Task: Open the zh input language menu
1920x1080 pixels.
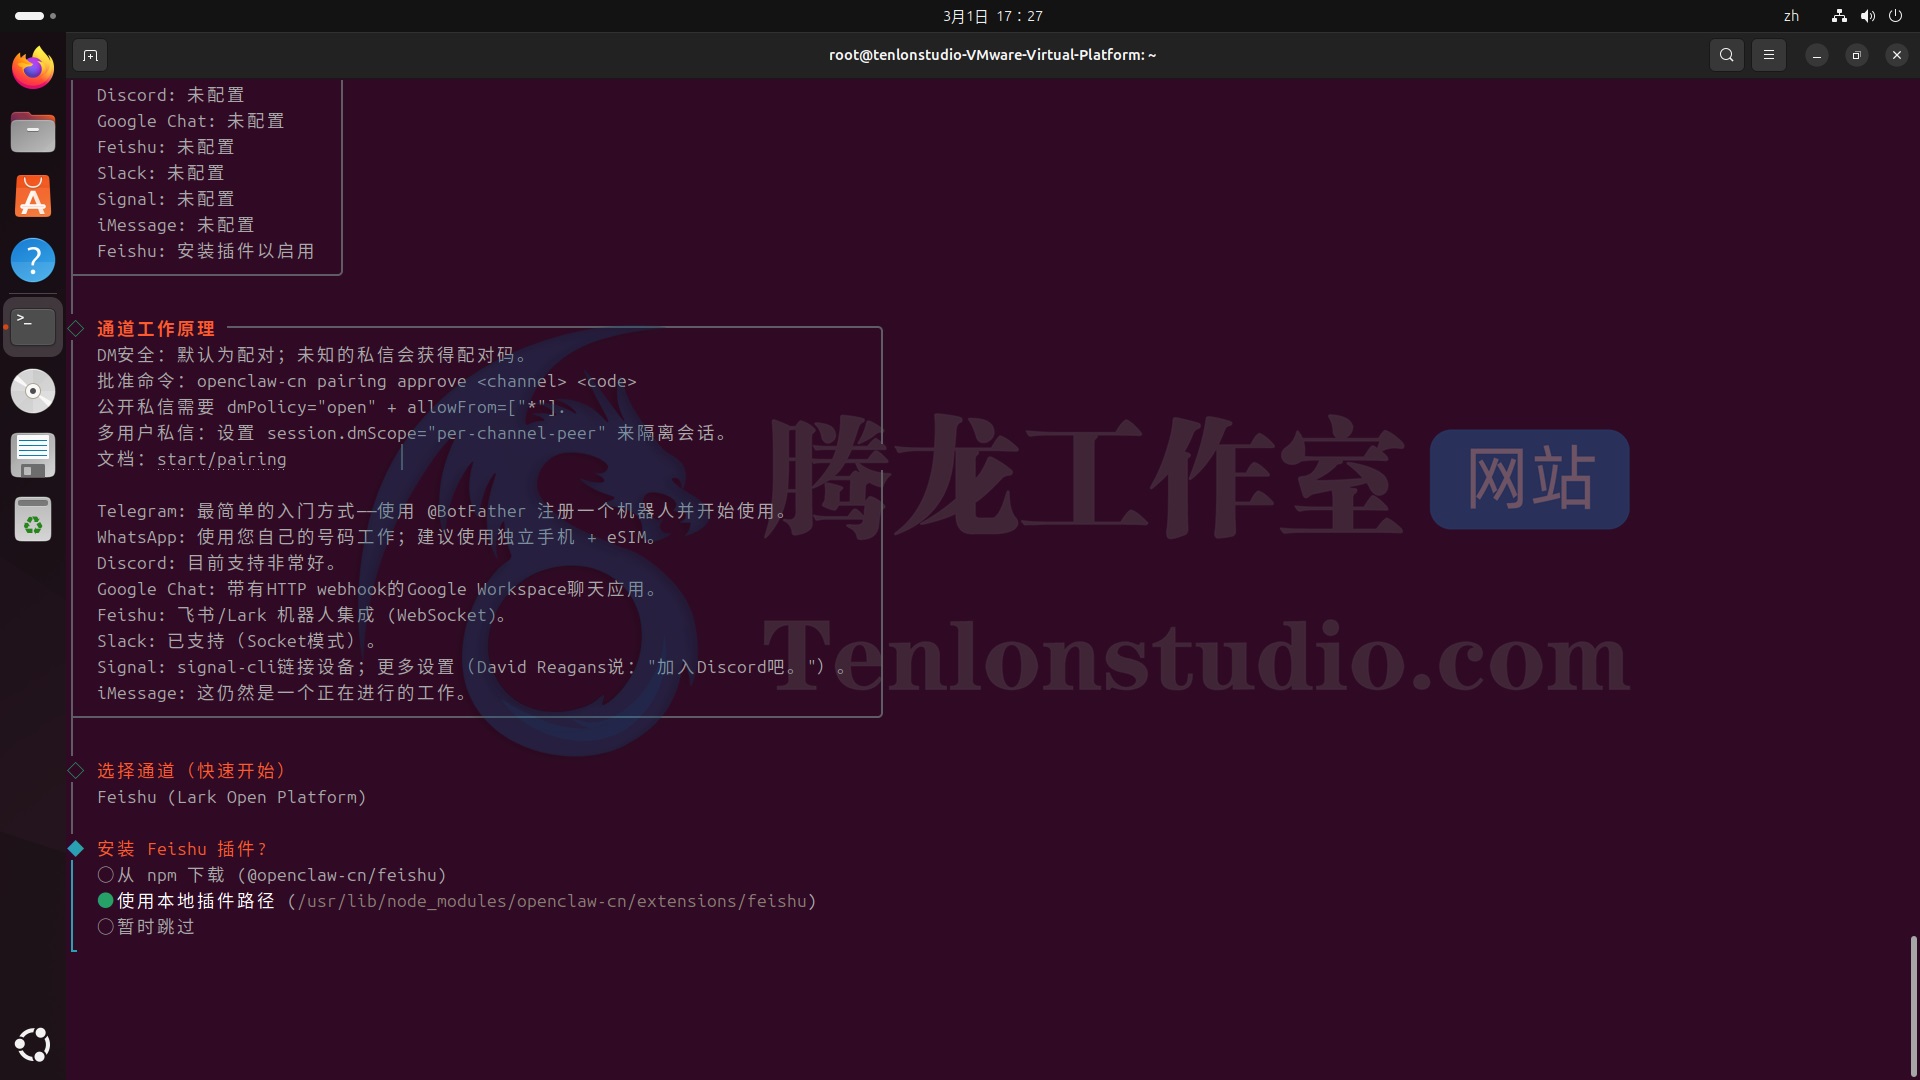Action: coord(1791,16)
